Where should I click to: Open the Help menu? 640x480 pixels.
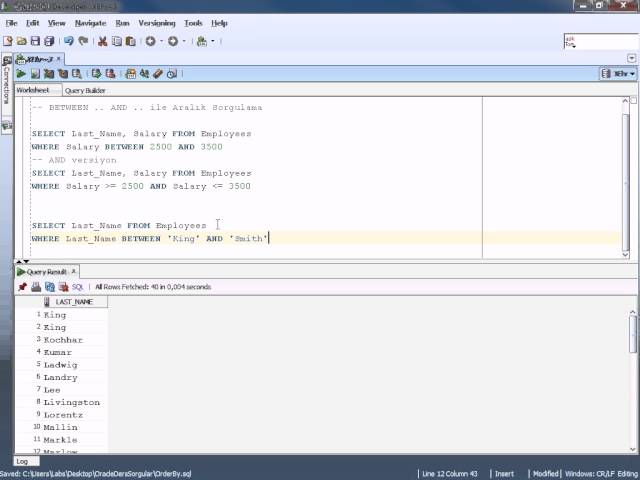(x=219, y=23)
